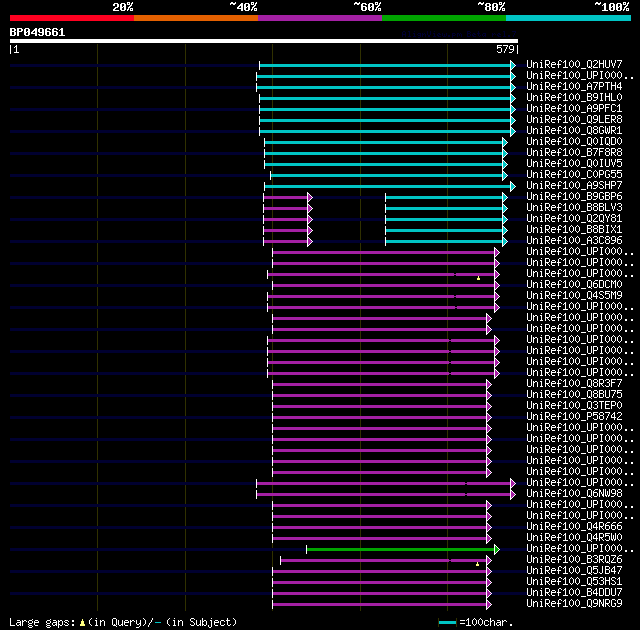The width and height of the screenshot is (640, 630).
Task: Click the orange ~40% identity legend segment
Action: [196, 18]
